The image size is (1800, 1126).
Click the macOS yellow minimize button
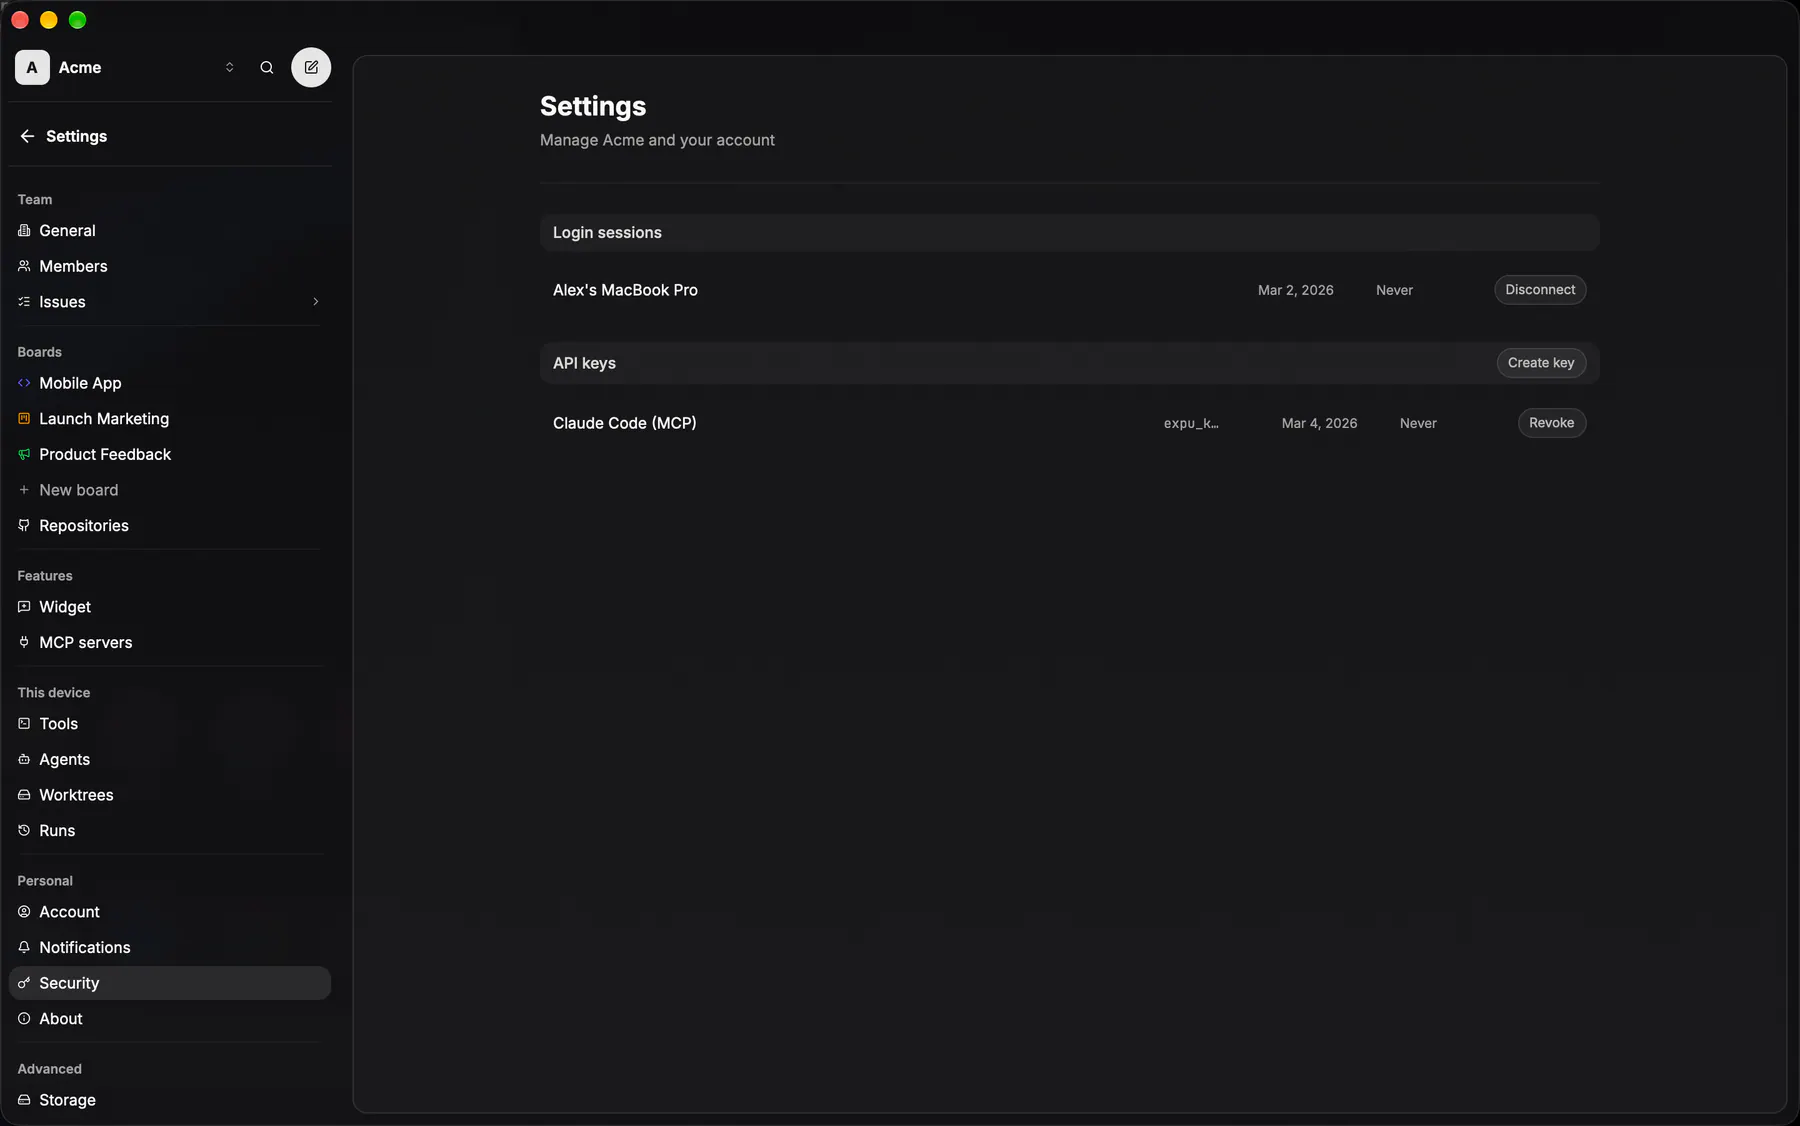[x=49, y=20]
